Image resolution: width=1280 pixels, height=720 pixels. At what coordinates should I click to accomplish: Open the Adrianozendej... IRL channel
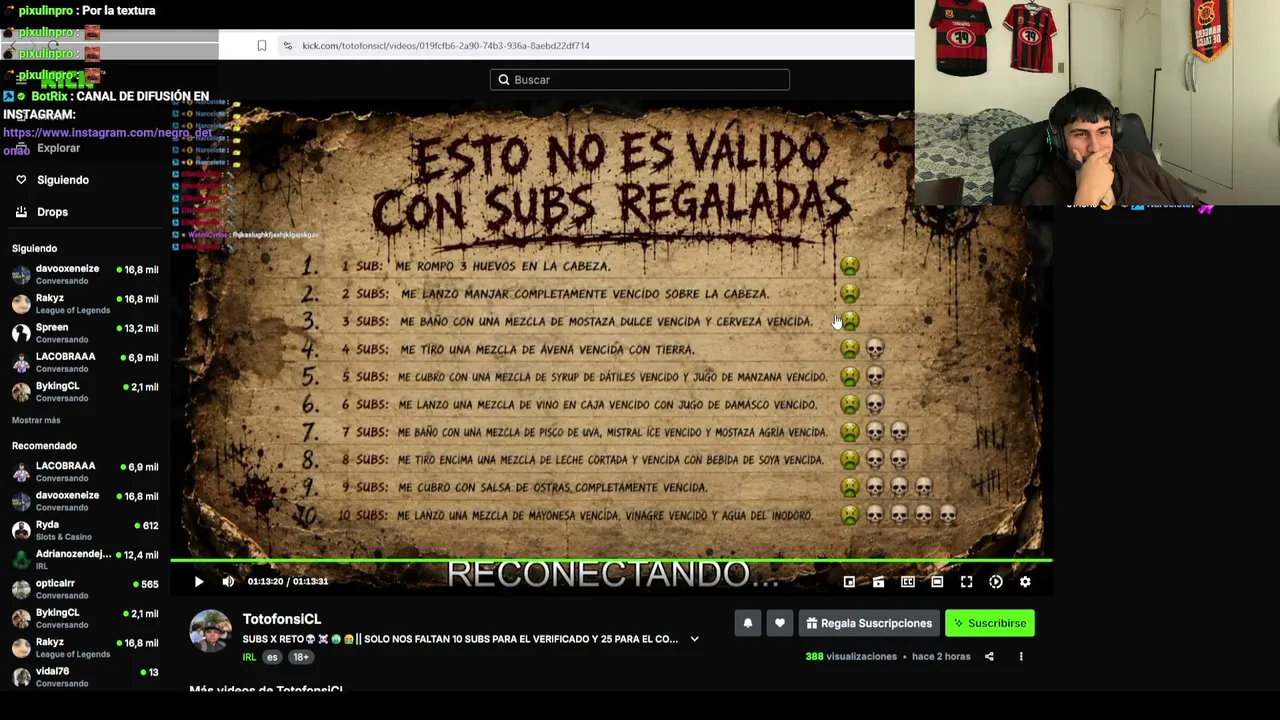point(85,559)
